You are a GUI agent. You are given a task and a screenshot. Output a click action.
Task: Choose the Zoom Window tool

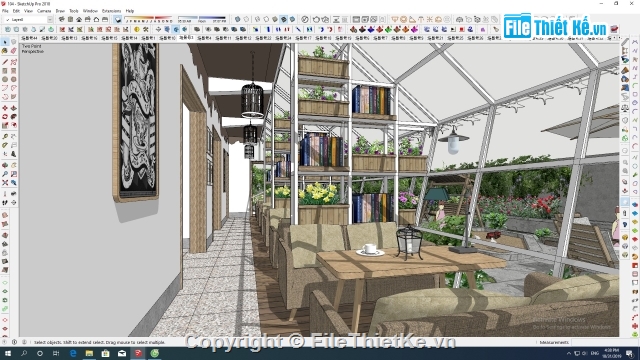click(x=13, y=174)
